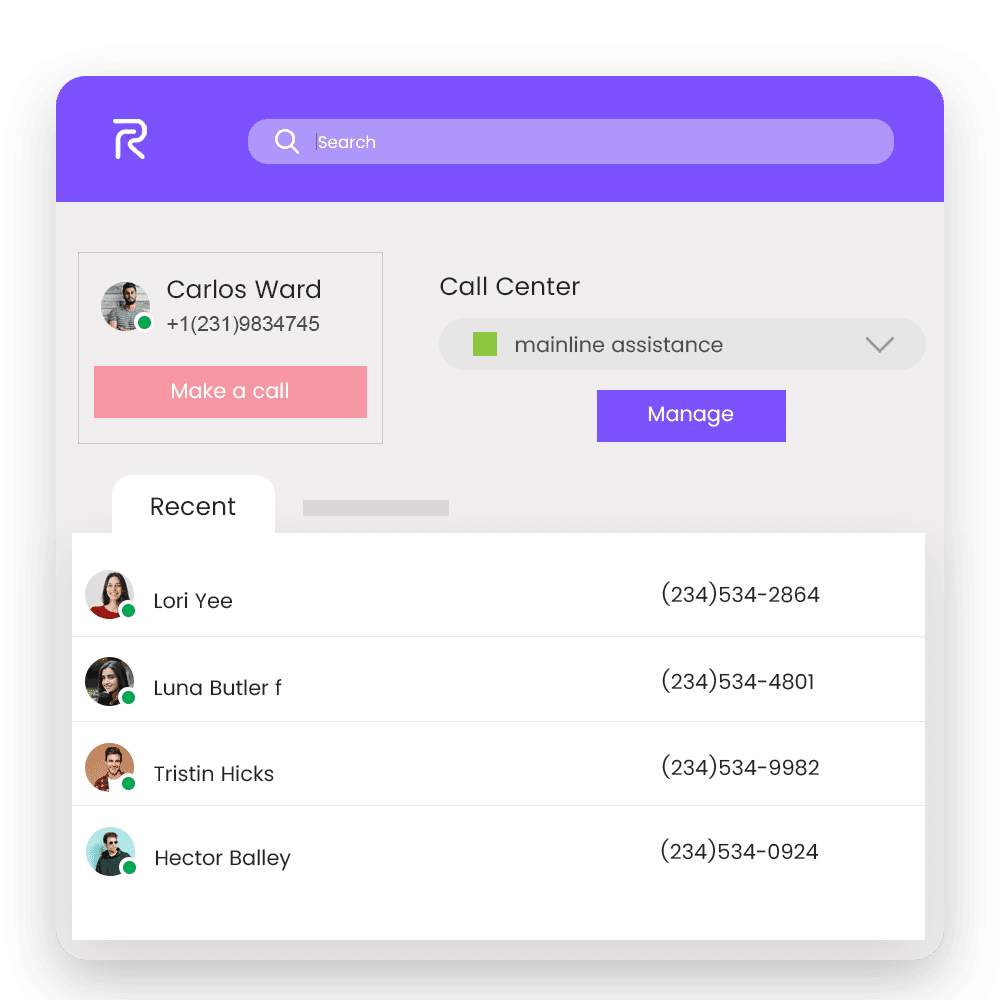Open Carlos Ward's profile avatar
This screenshot has width=1000, height=1000.
point(126,306)
